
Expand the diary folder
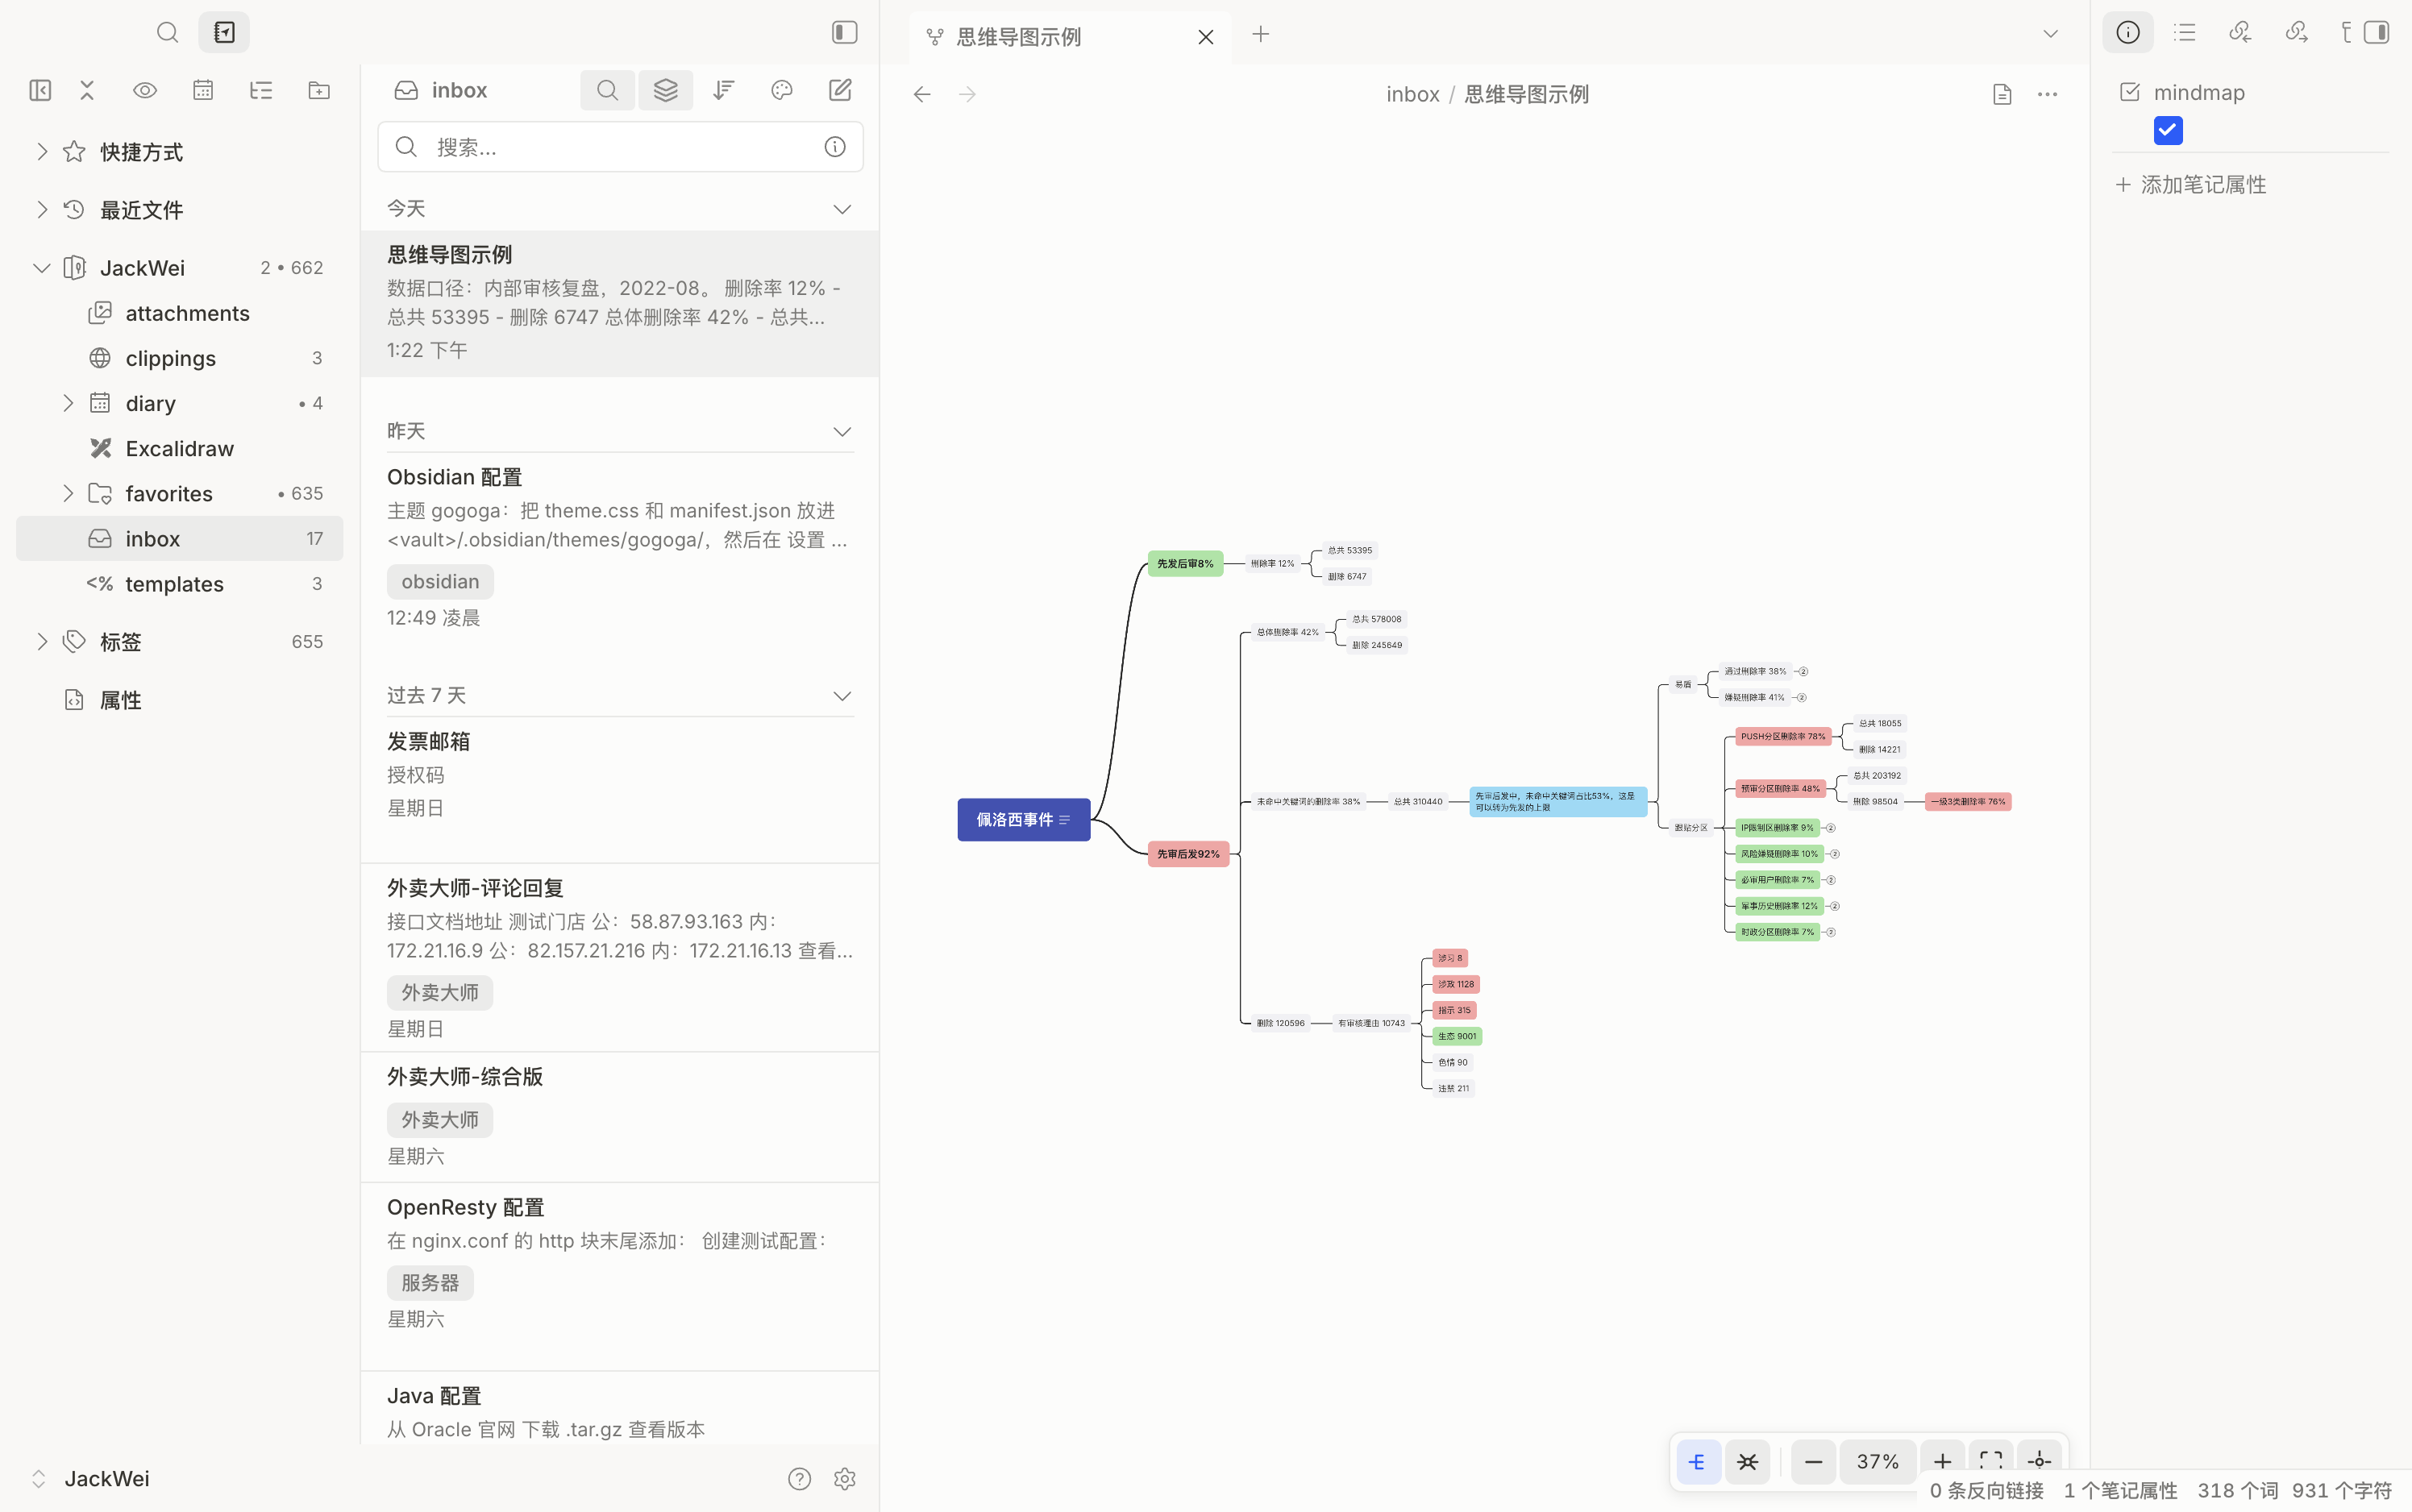click(x=68, y=403)
